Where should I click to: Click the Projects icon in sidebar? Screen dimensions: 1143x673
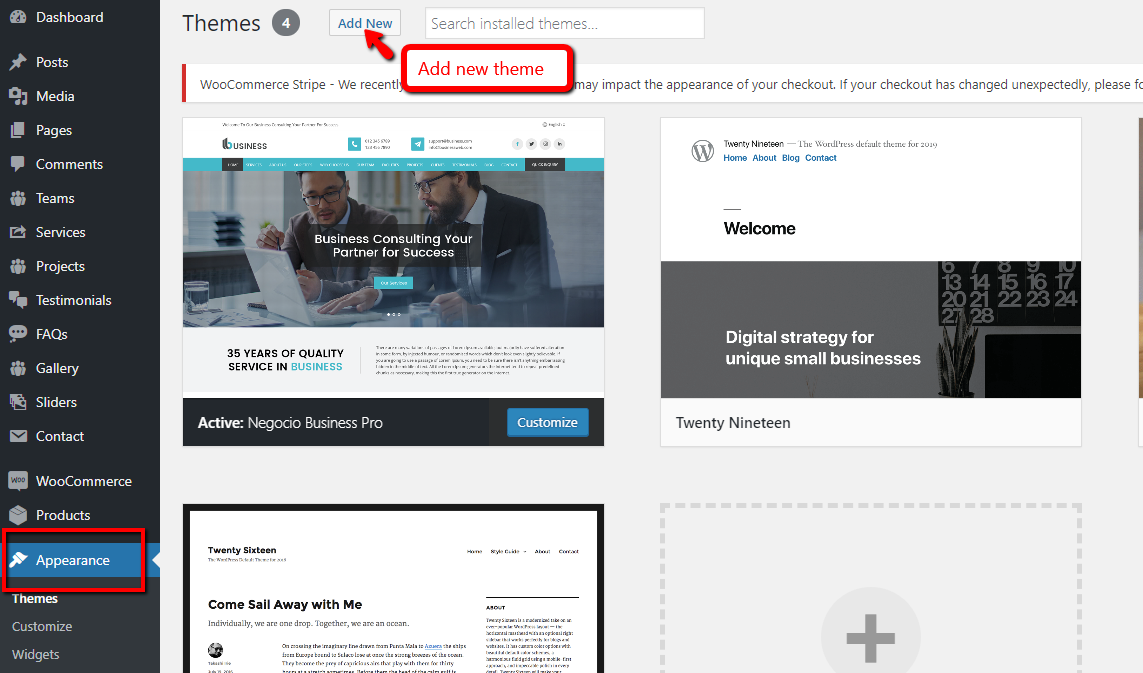18,266
